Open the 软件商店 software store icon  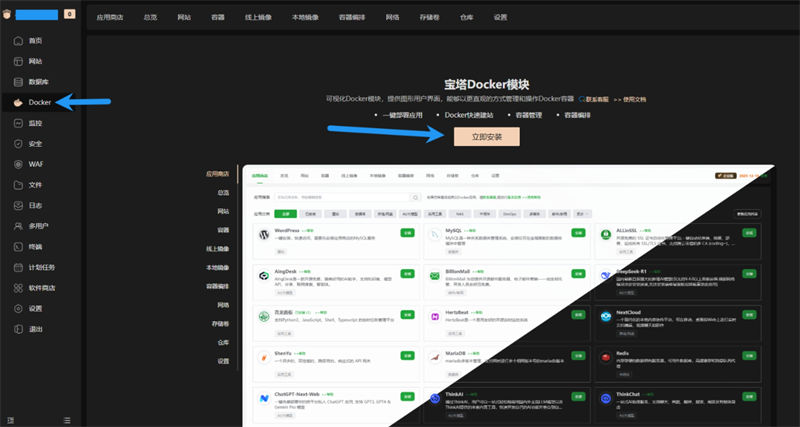click(x=17, y=288)
